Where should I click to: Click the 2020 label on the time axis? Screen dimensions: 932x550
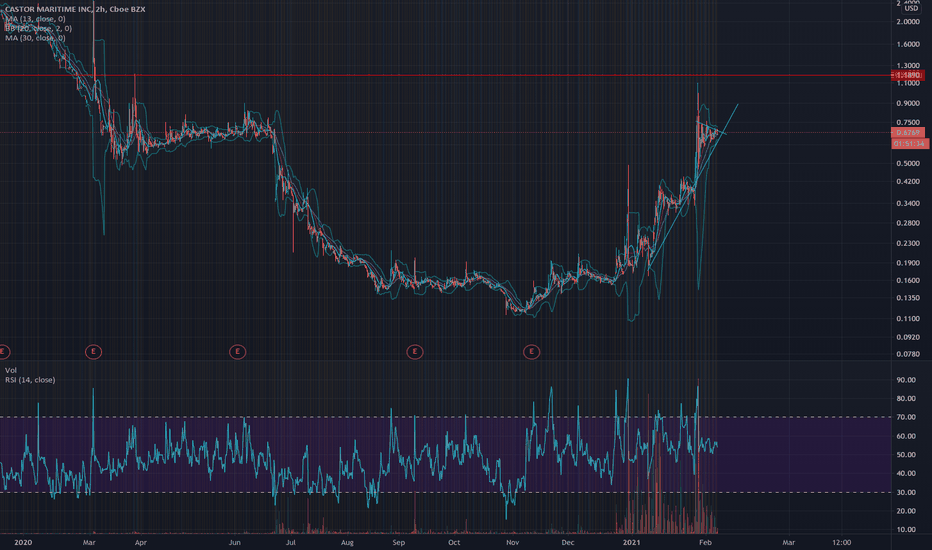23,542
